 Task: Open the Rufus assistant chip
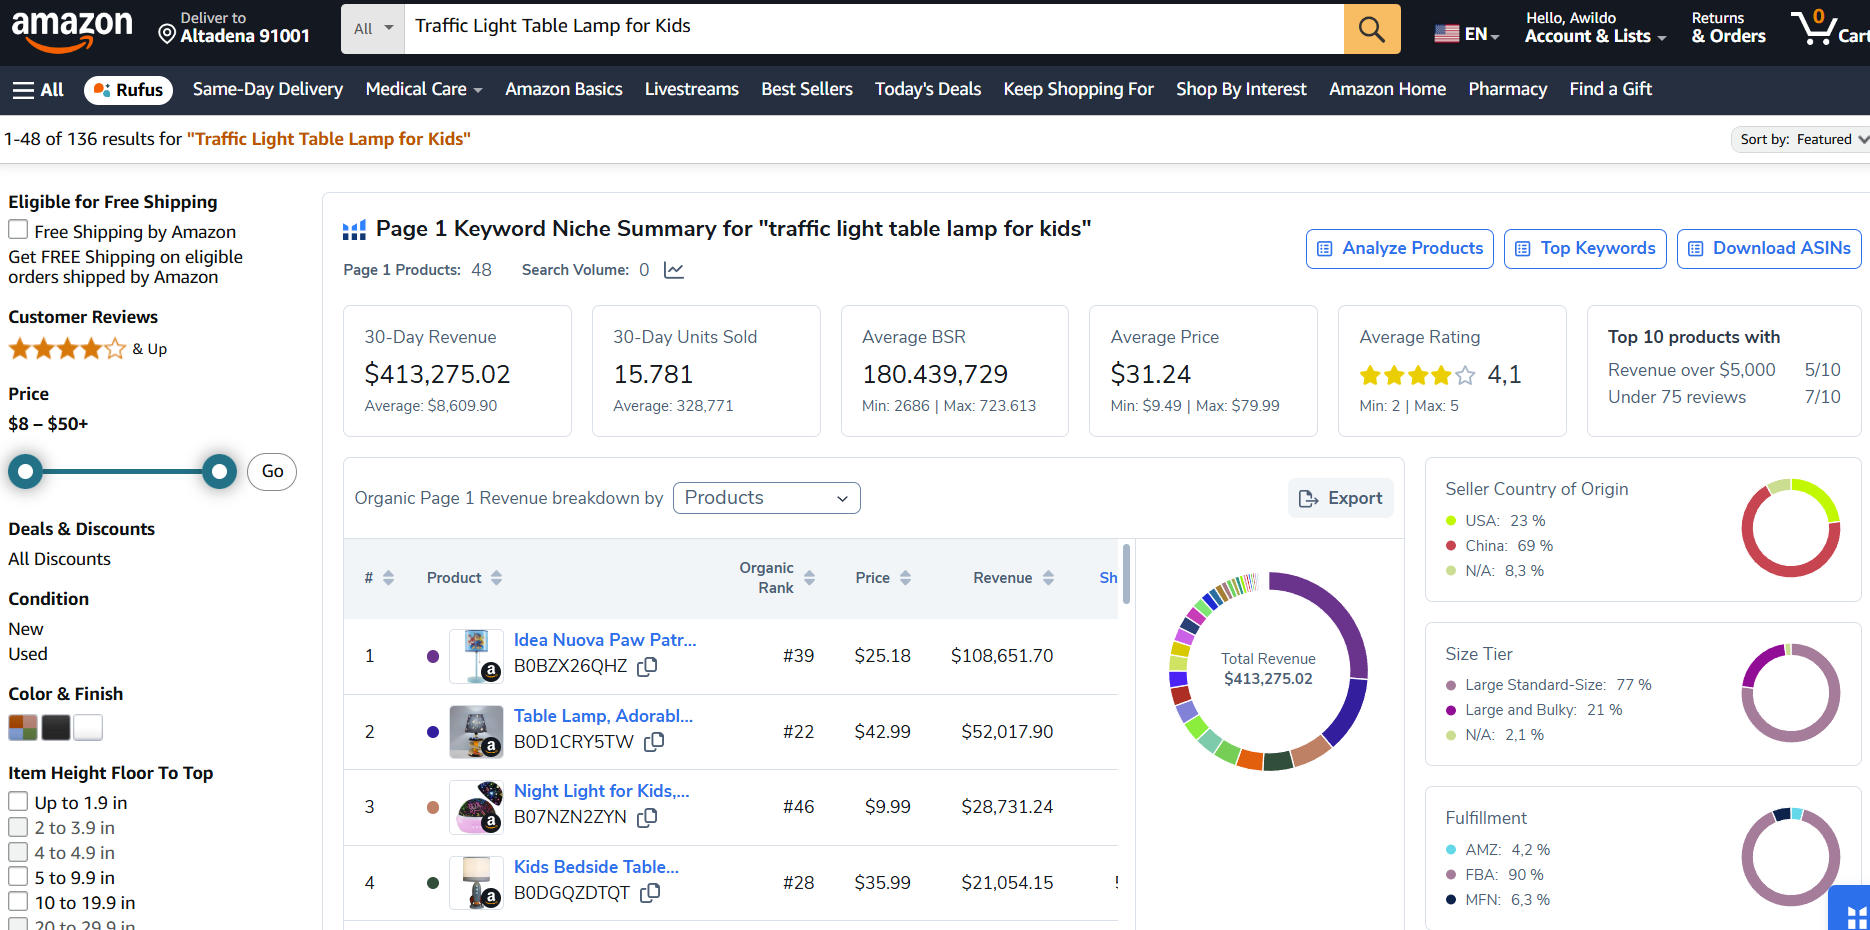[x=128, y=90]
